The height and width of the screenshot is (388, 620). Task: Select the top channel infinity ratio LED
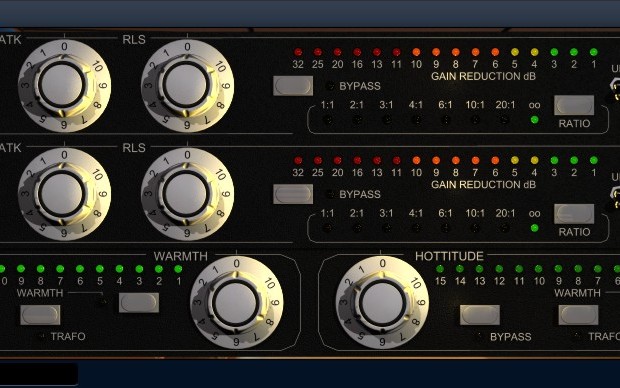click(x=535, y=119)
